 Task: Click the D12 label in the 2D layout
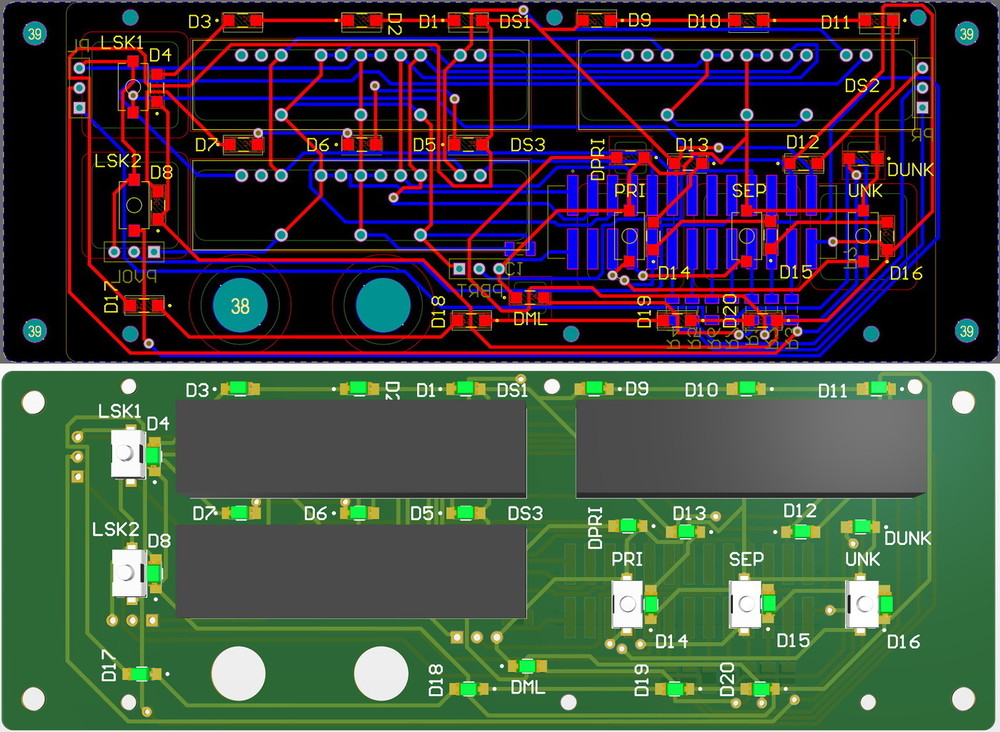click(x=802, y=142)
